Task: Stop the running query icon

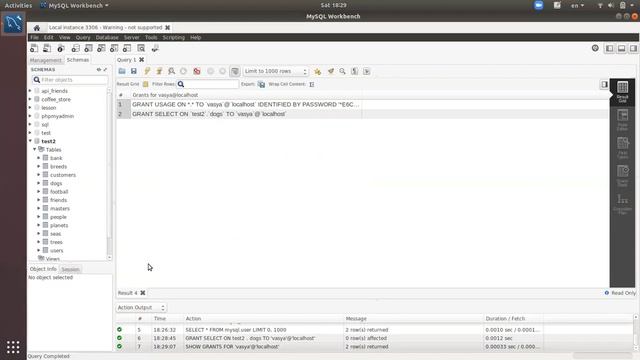Action: click(x=183, y=71)
